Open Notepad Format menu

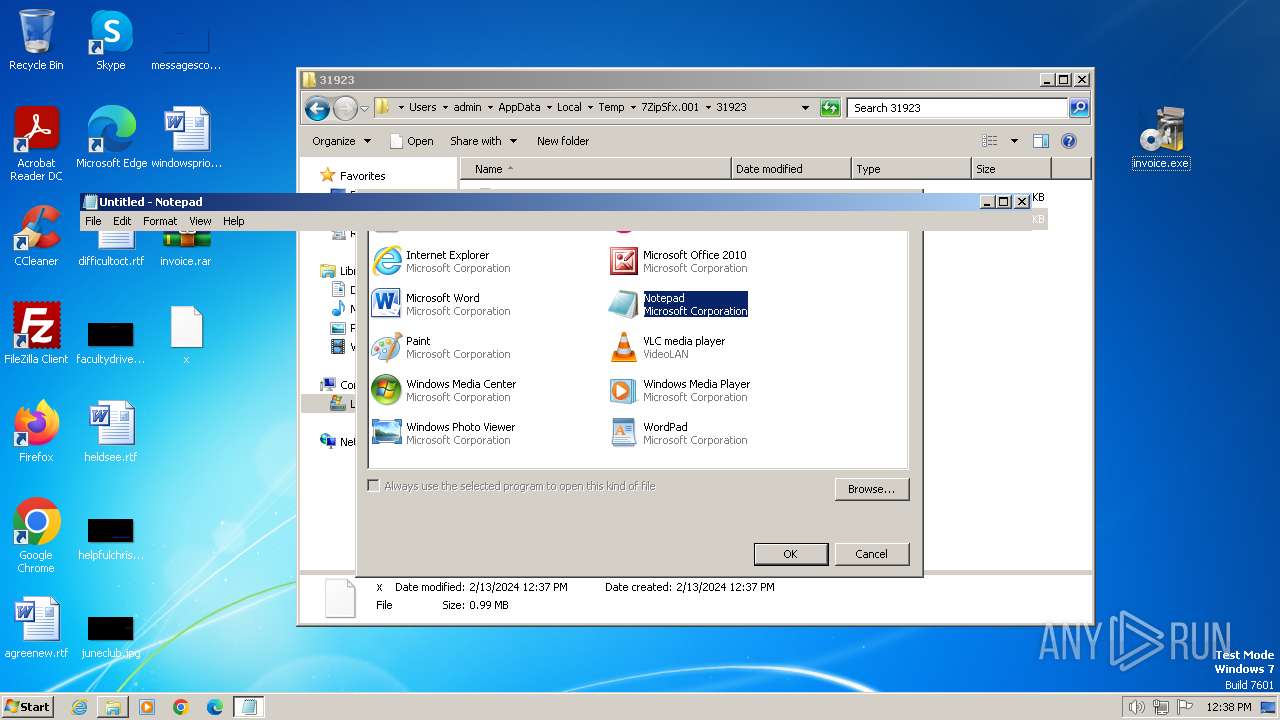(160, 221)
